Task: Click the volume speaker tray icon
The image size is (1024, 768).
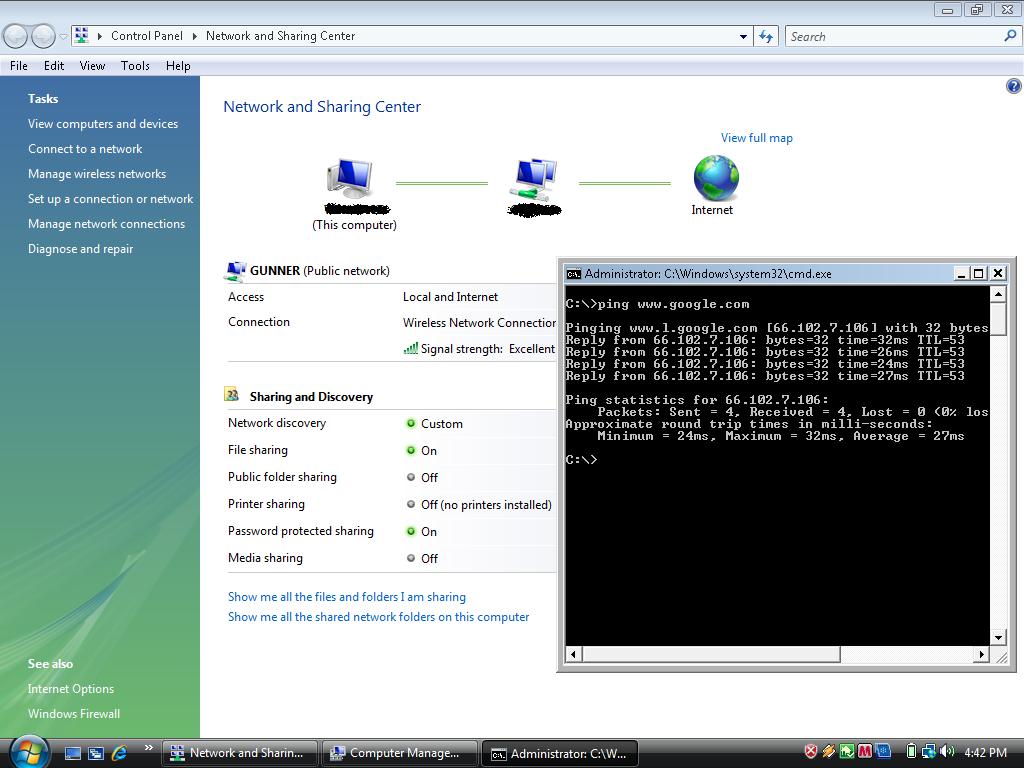Action: point(947,752)
